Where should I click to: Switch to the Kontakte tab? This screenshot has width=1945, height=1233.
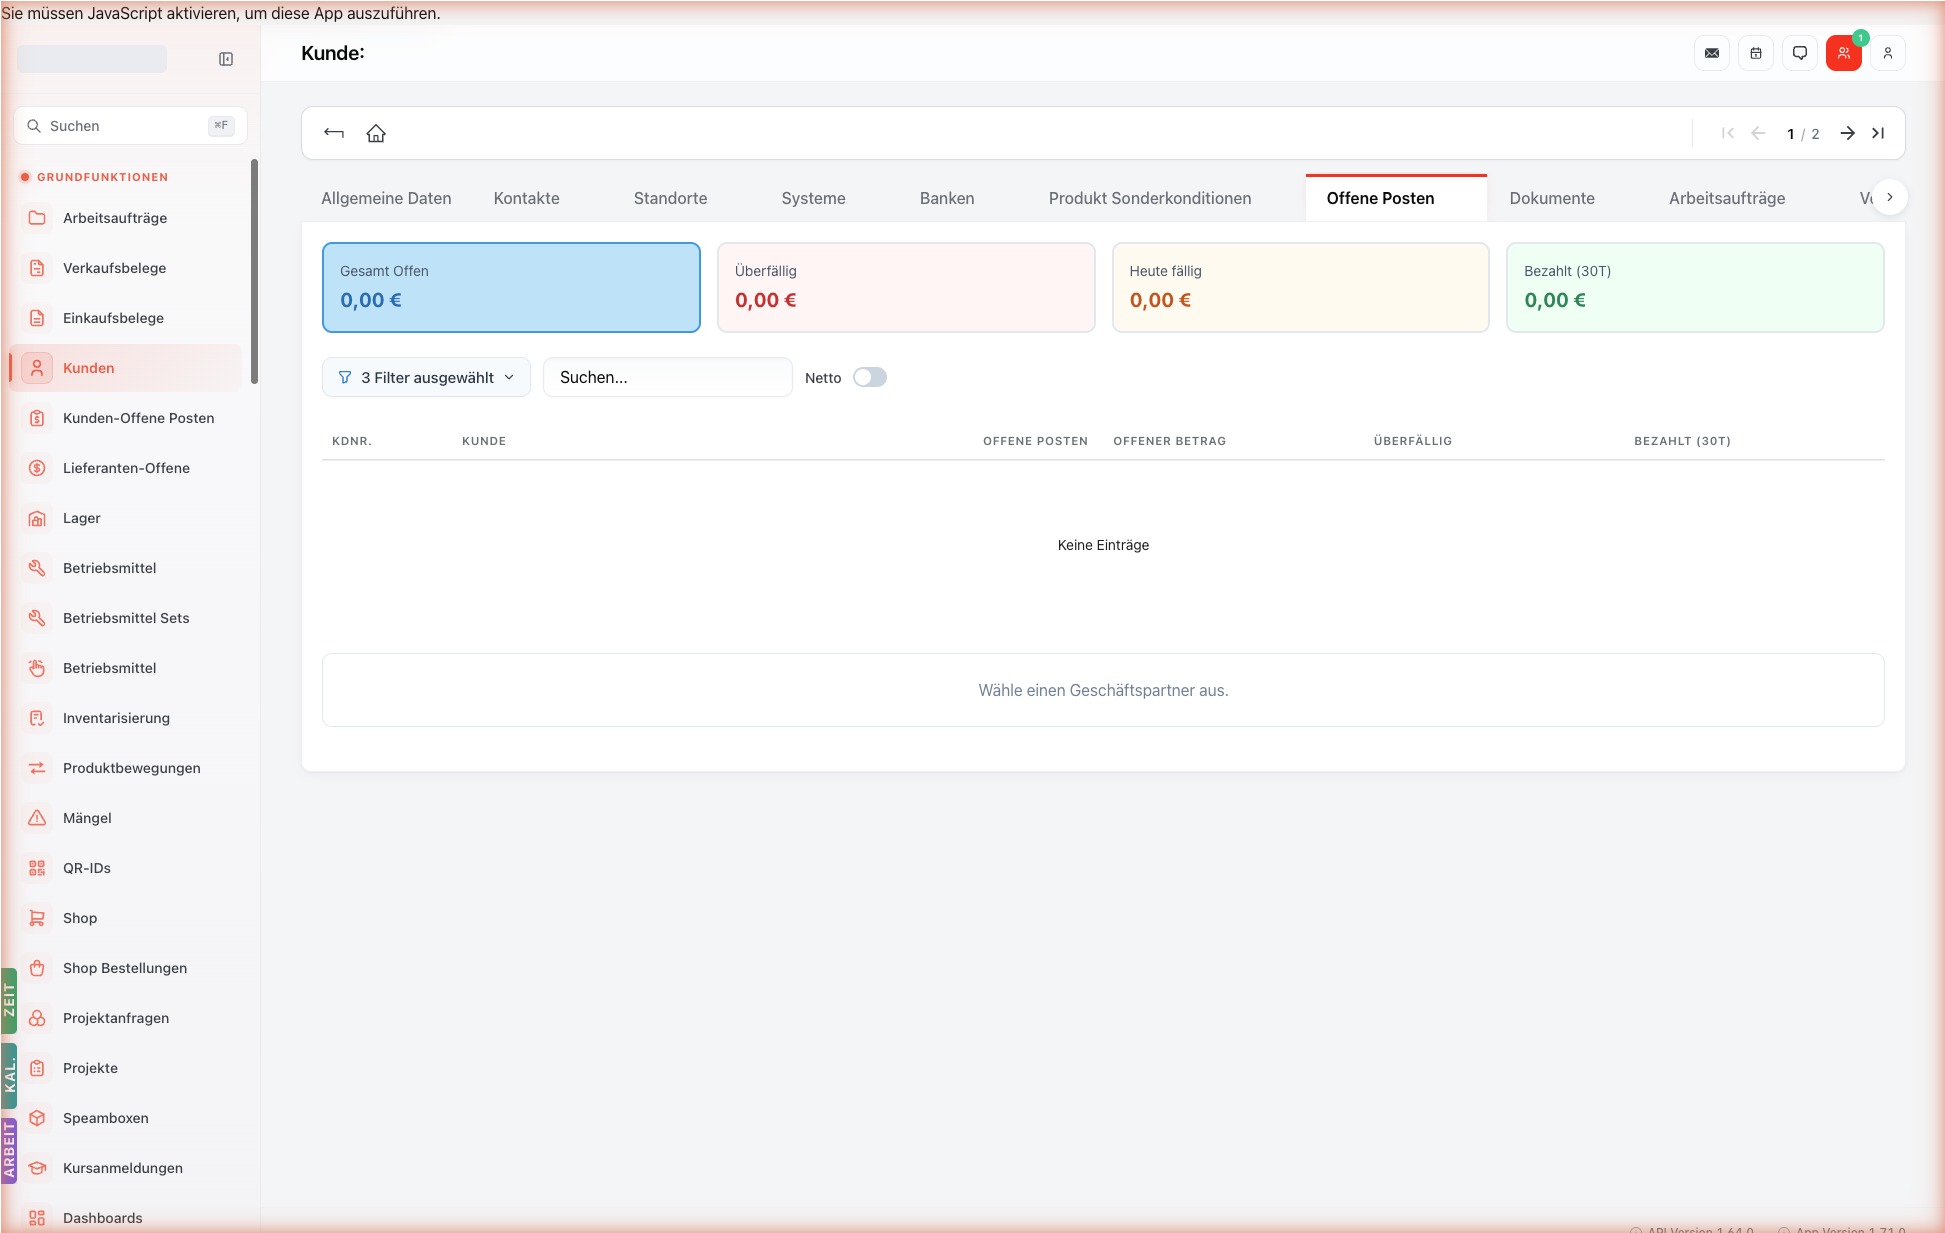point(526,198)
